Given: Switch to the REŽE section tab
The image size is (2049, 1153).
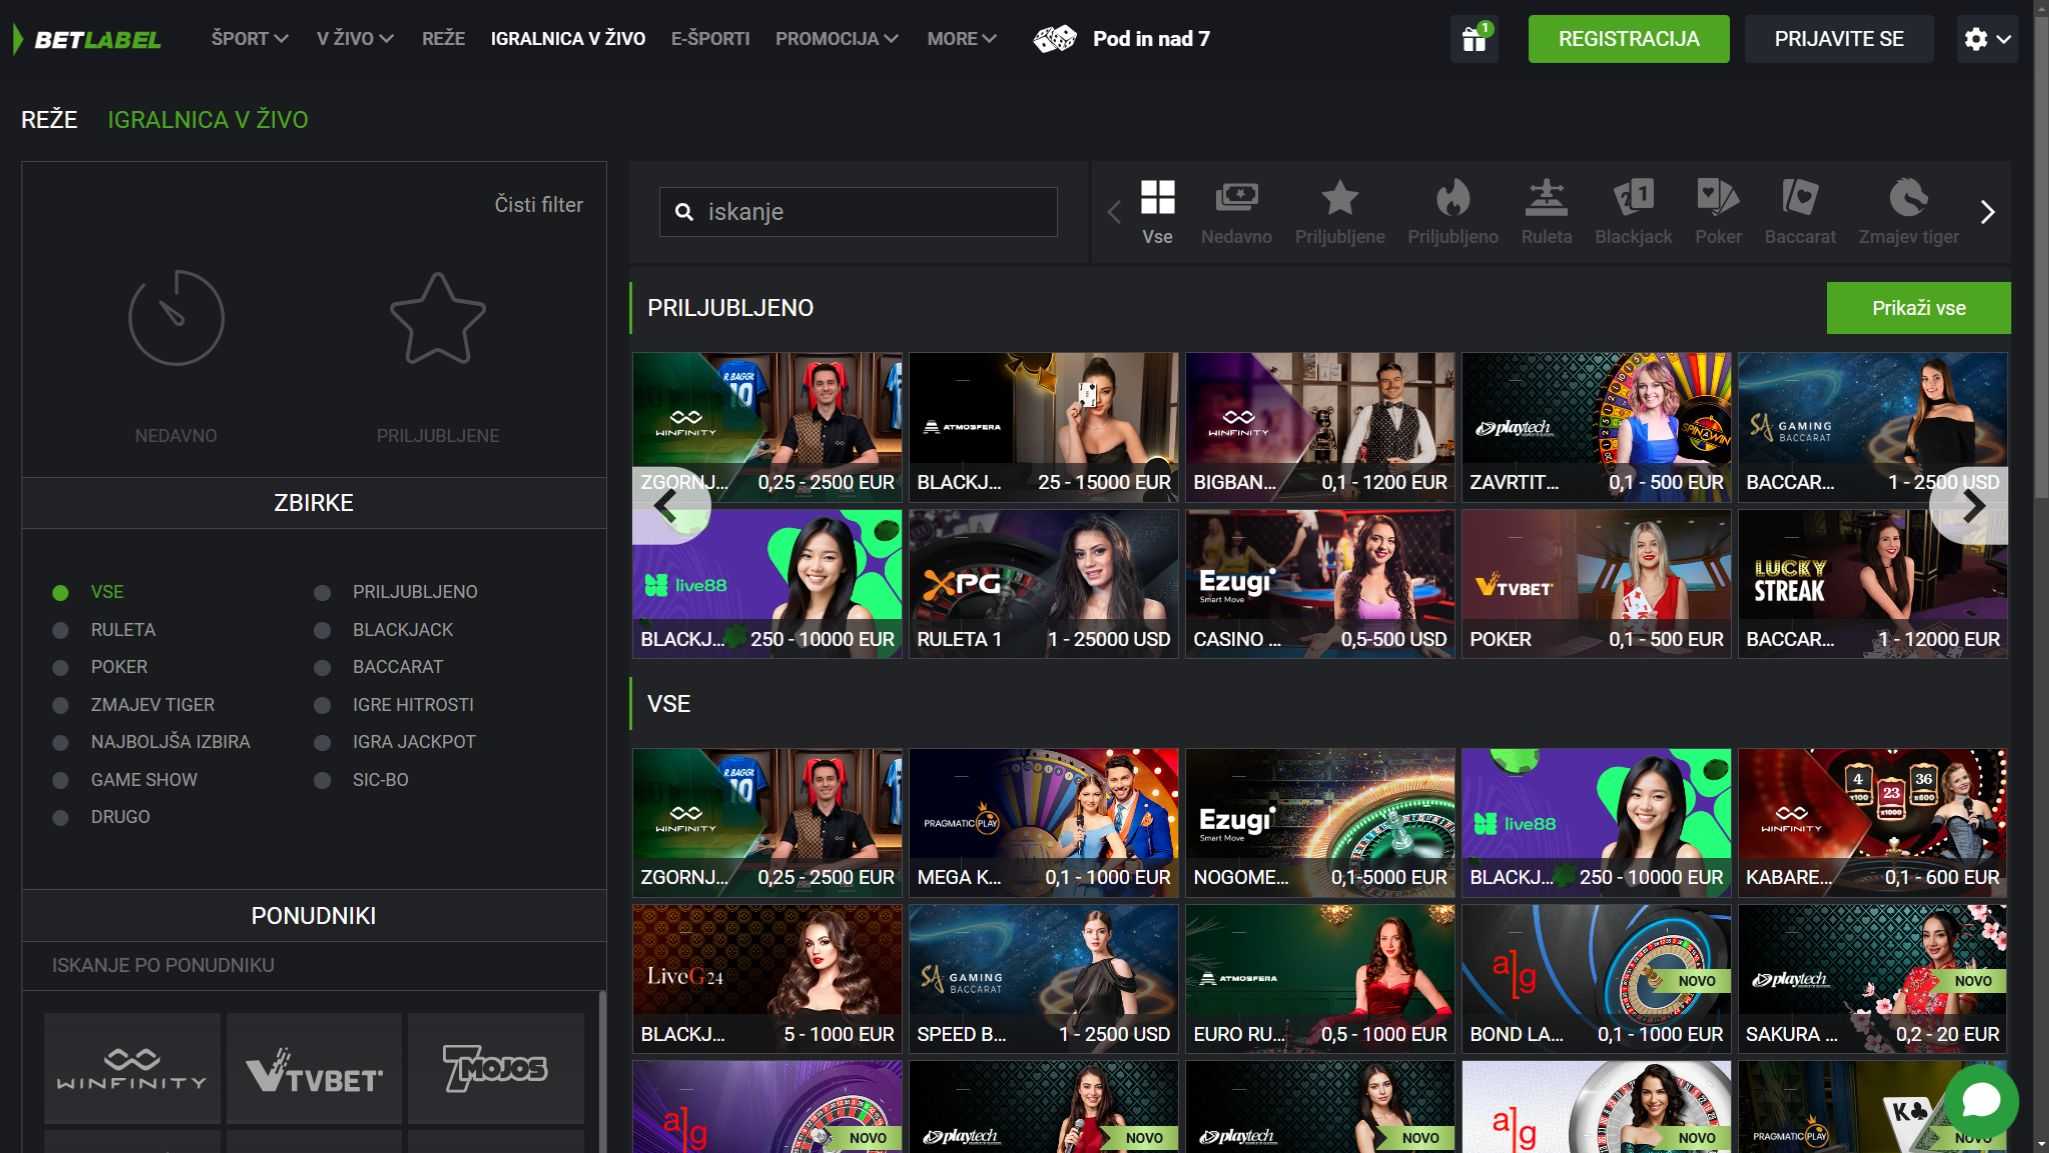Looking at the screenshot, I should click(49, 120).
